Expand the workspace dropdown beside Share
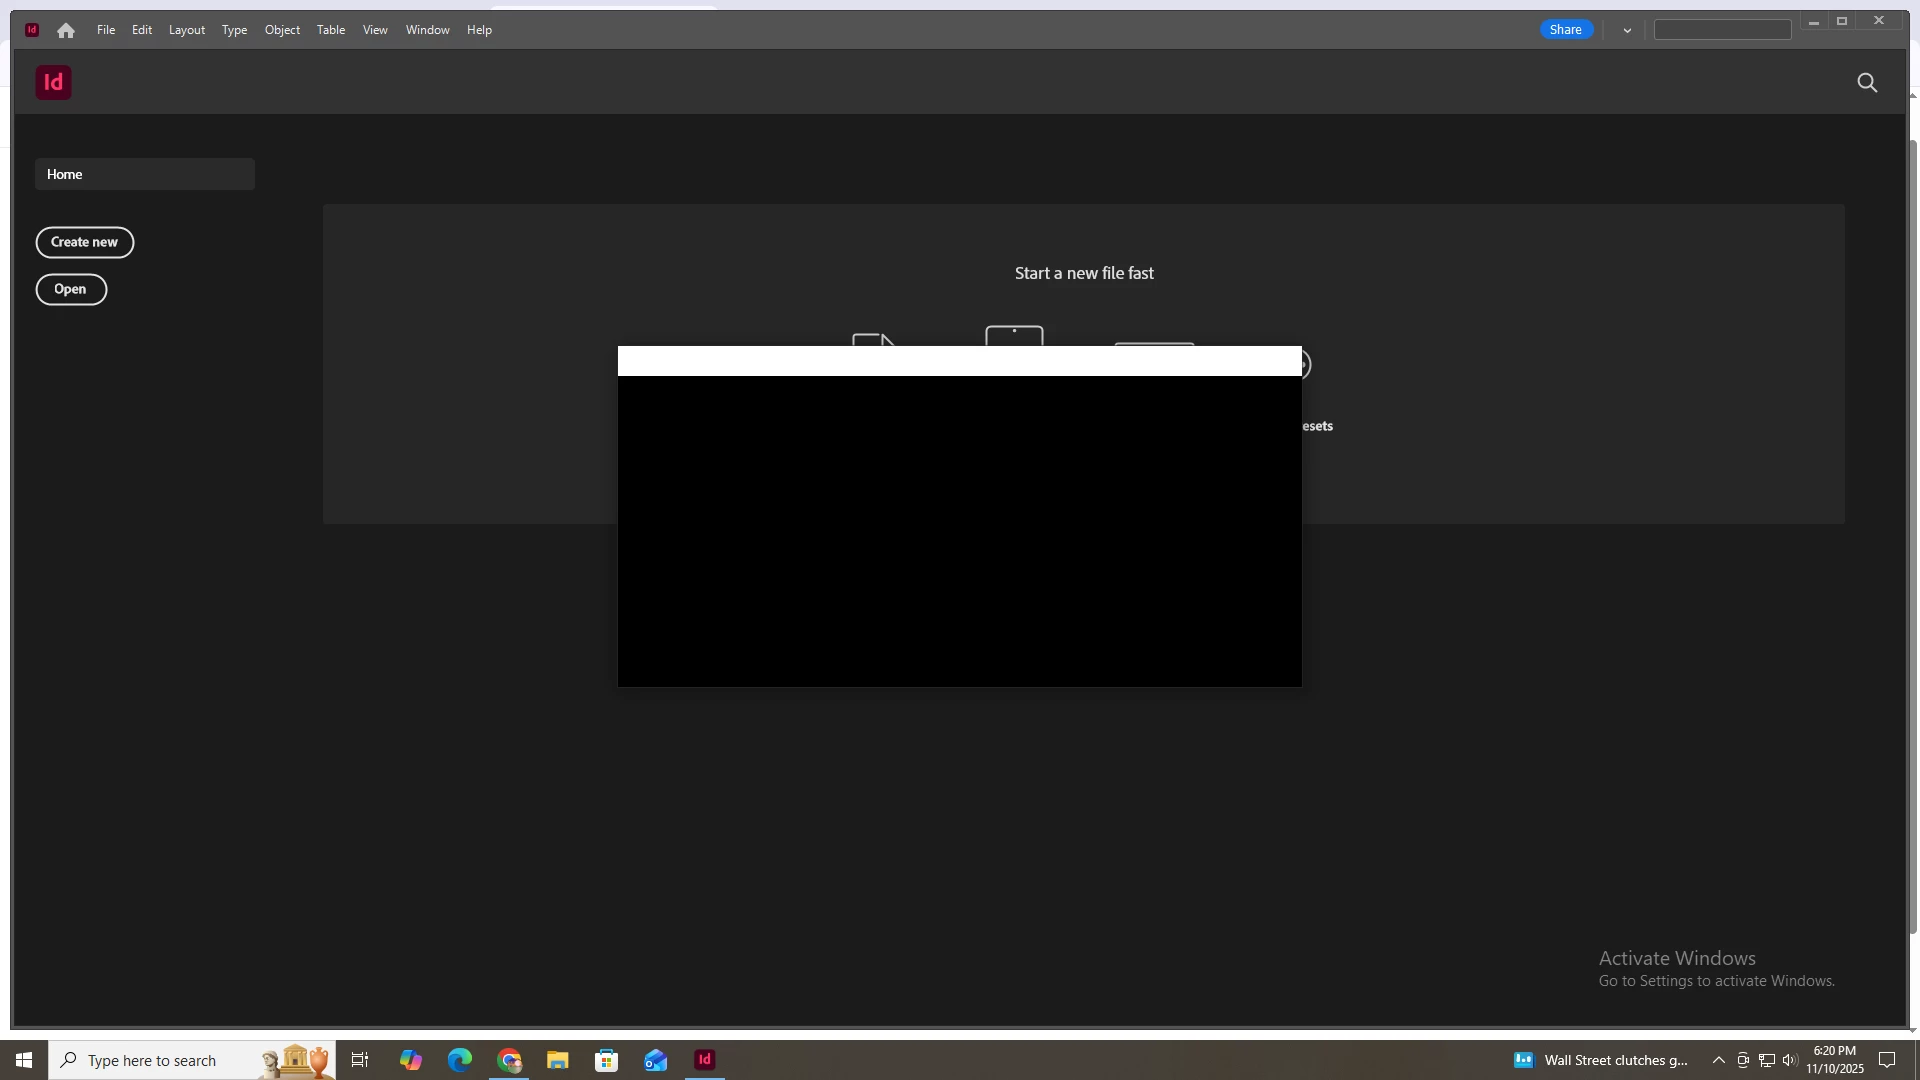The width and height of the screenshot is (1920, 1080). (x=1627, y=30)
